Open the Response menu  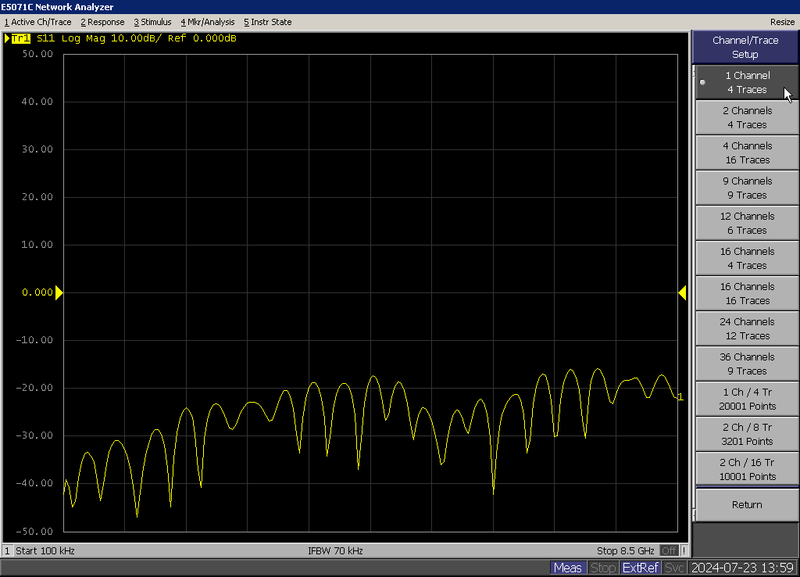tap(103, 22)
